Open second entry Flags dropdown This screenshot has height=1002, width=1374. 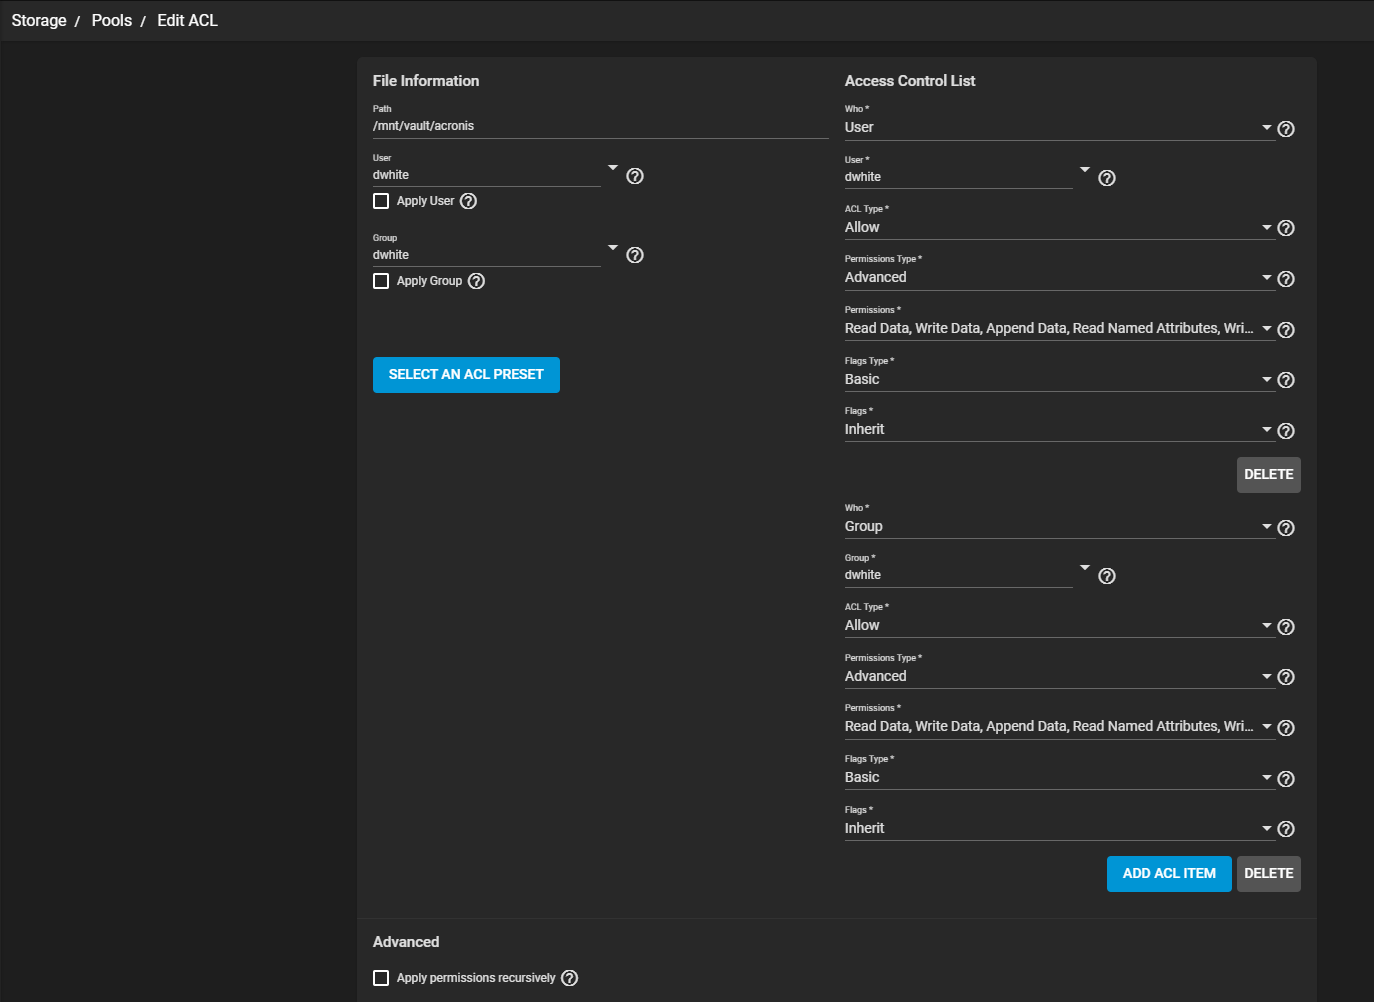(x=1059, y=829)
